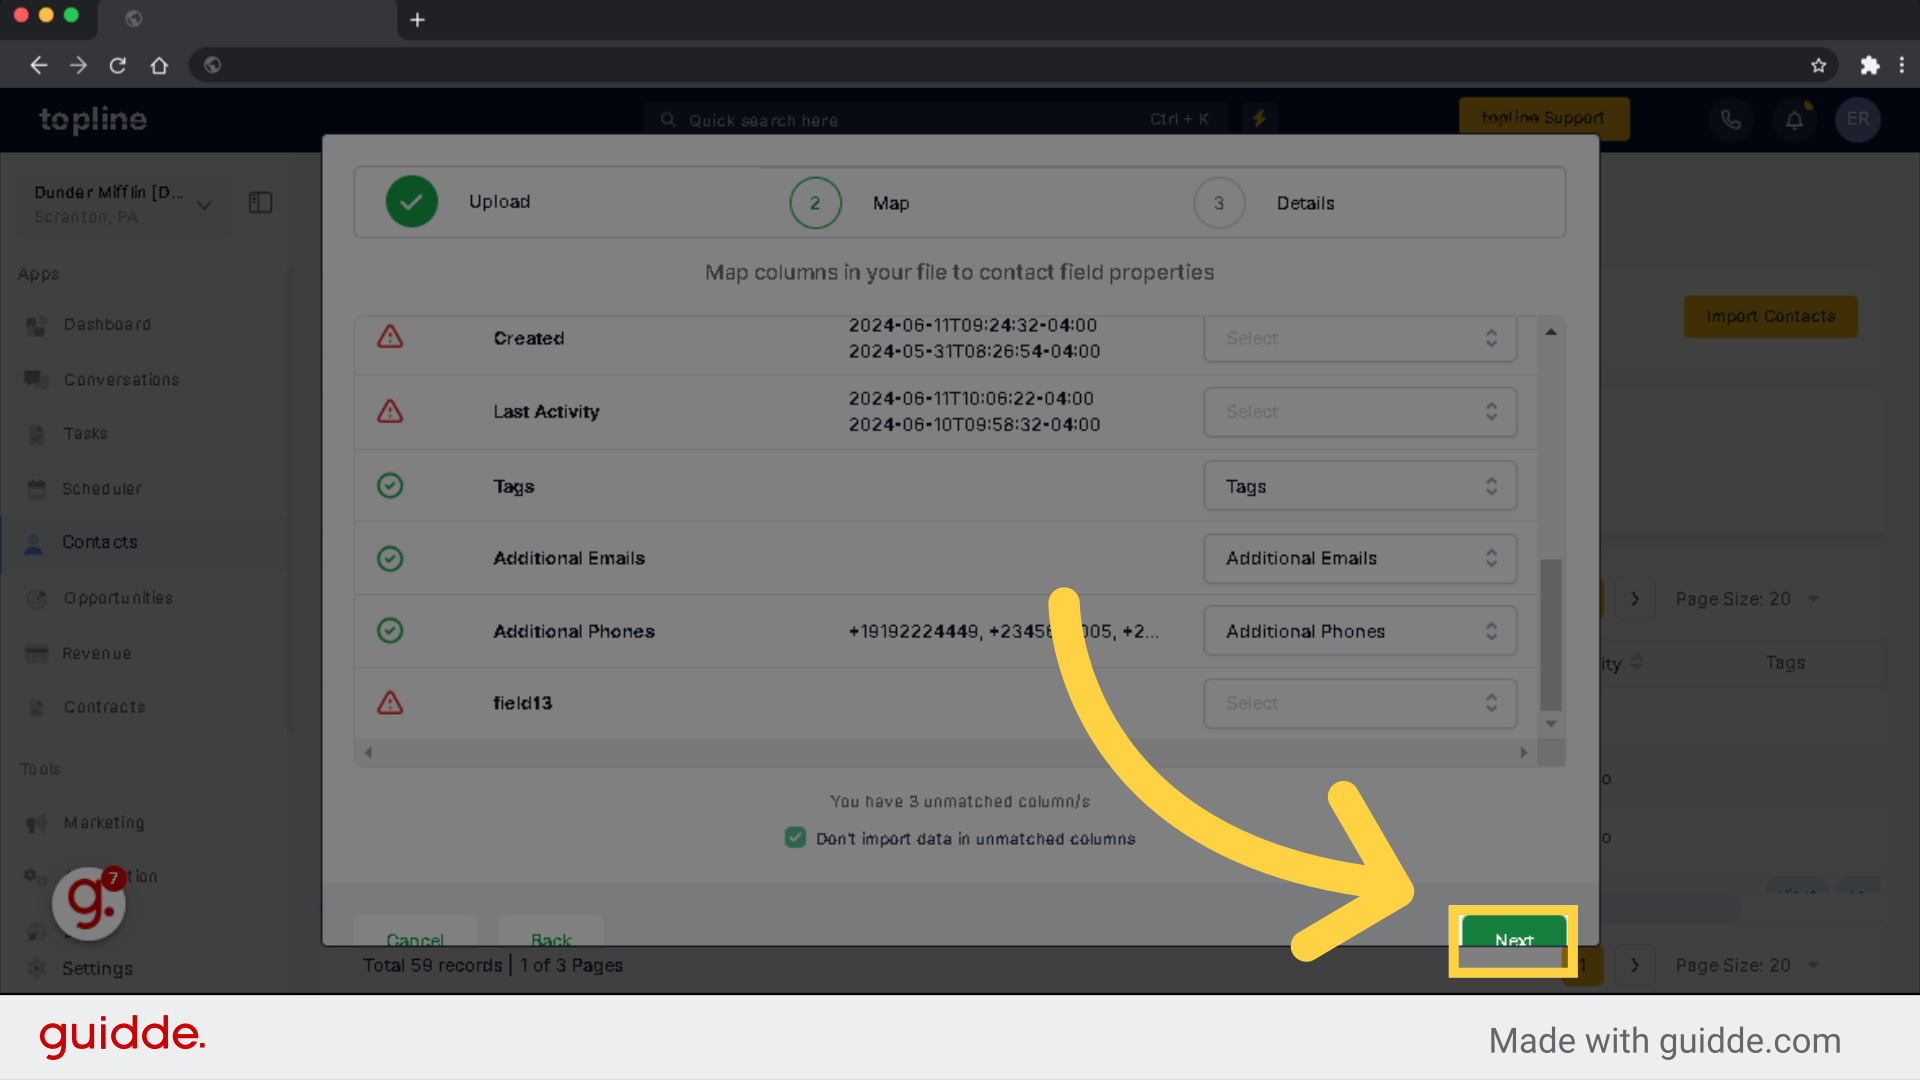The width and height of the screenshot is (1920, 1080).
Task: Click the warning triangle icon next to field13
Action: pyautogui.click(x=390, y=703)
